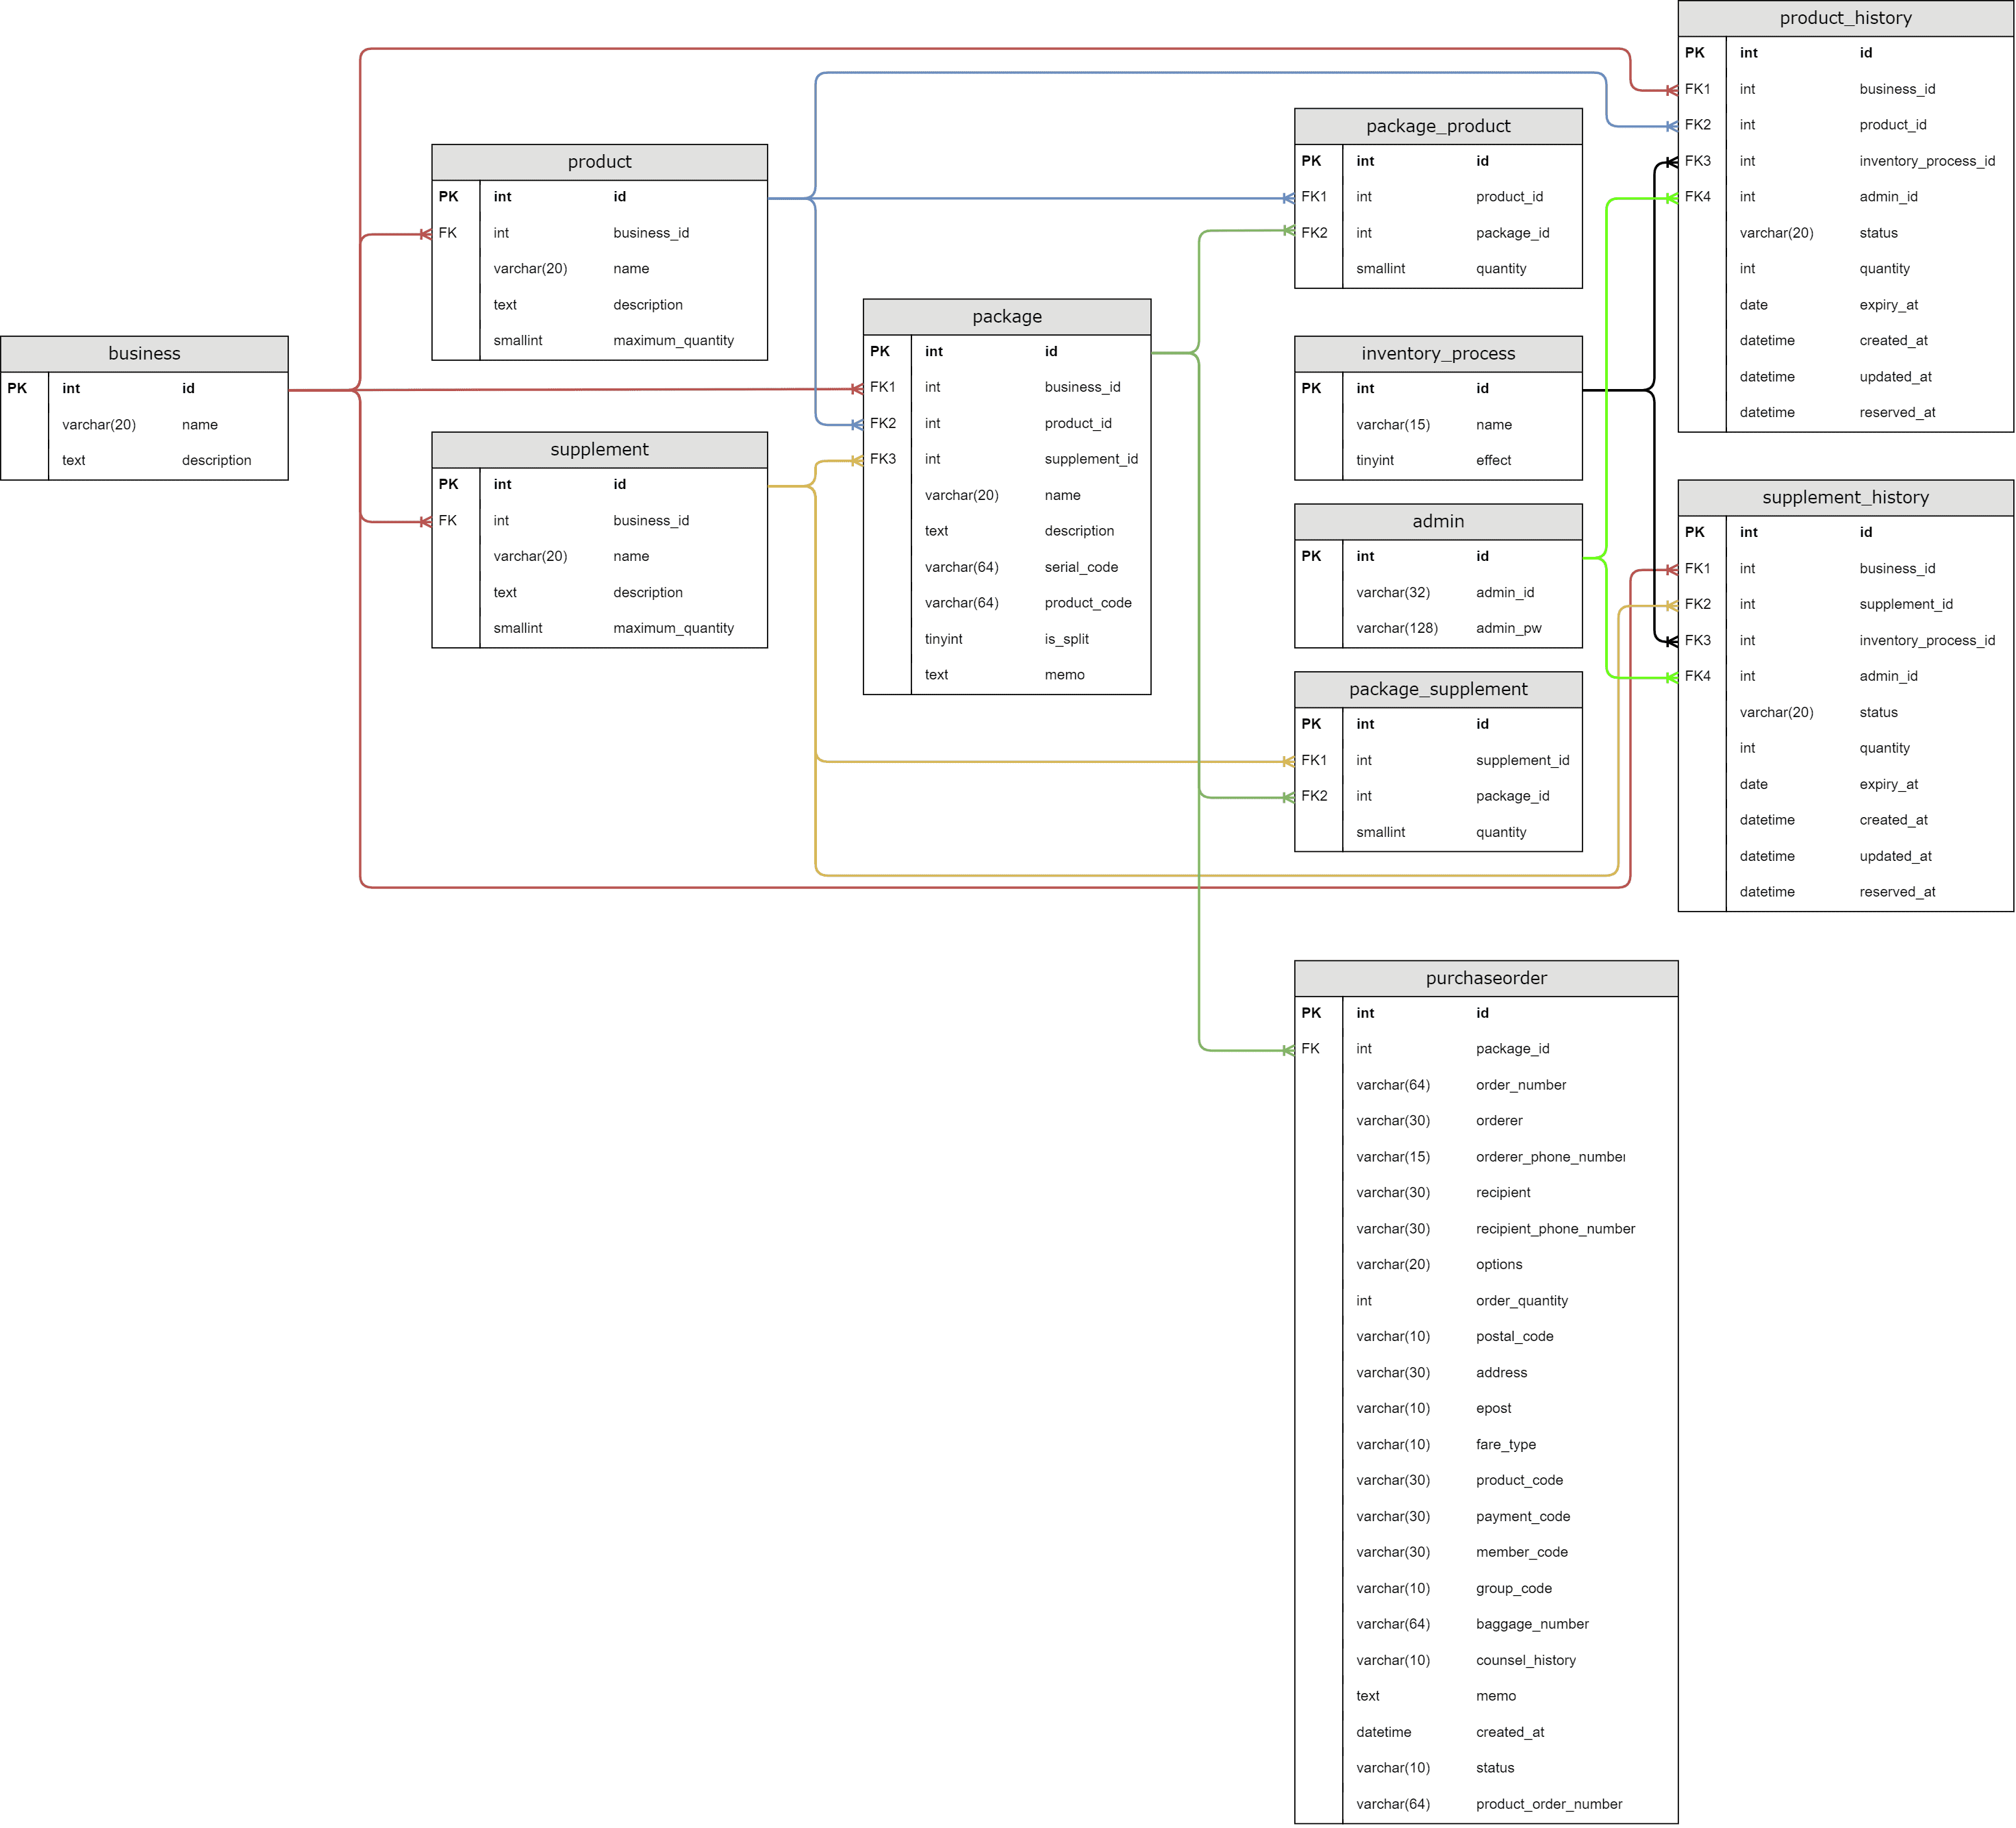Click options field in purchaseorder
The width and height of the screenshot is (2016, 1828).
(x=1499, y=1265)
